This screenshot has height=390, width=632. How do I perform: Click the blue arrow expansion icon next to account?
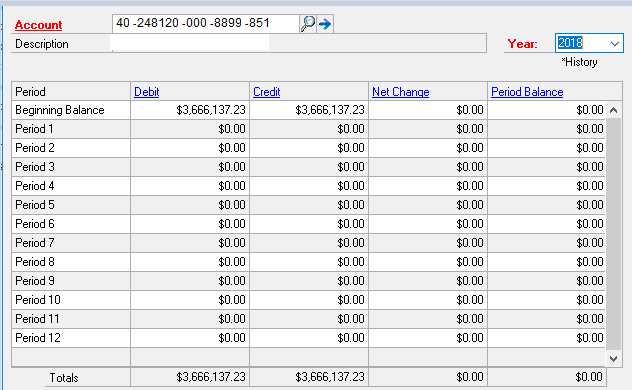(x=325, y=24)
